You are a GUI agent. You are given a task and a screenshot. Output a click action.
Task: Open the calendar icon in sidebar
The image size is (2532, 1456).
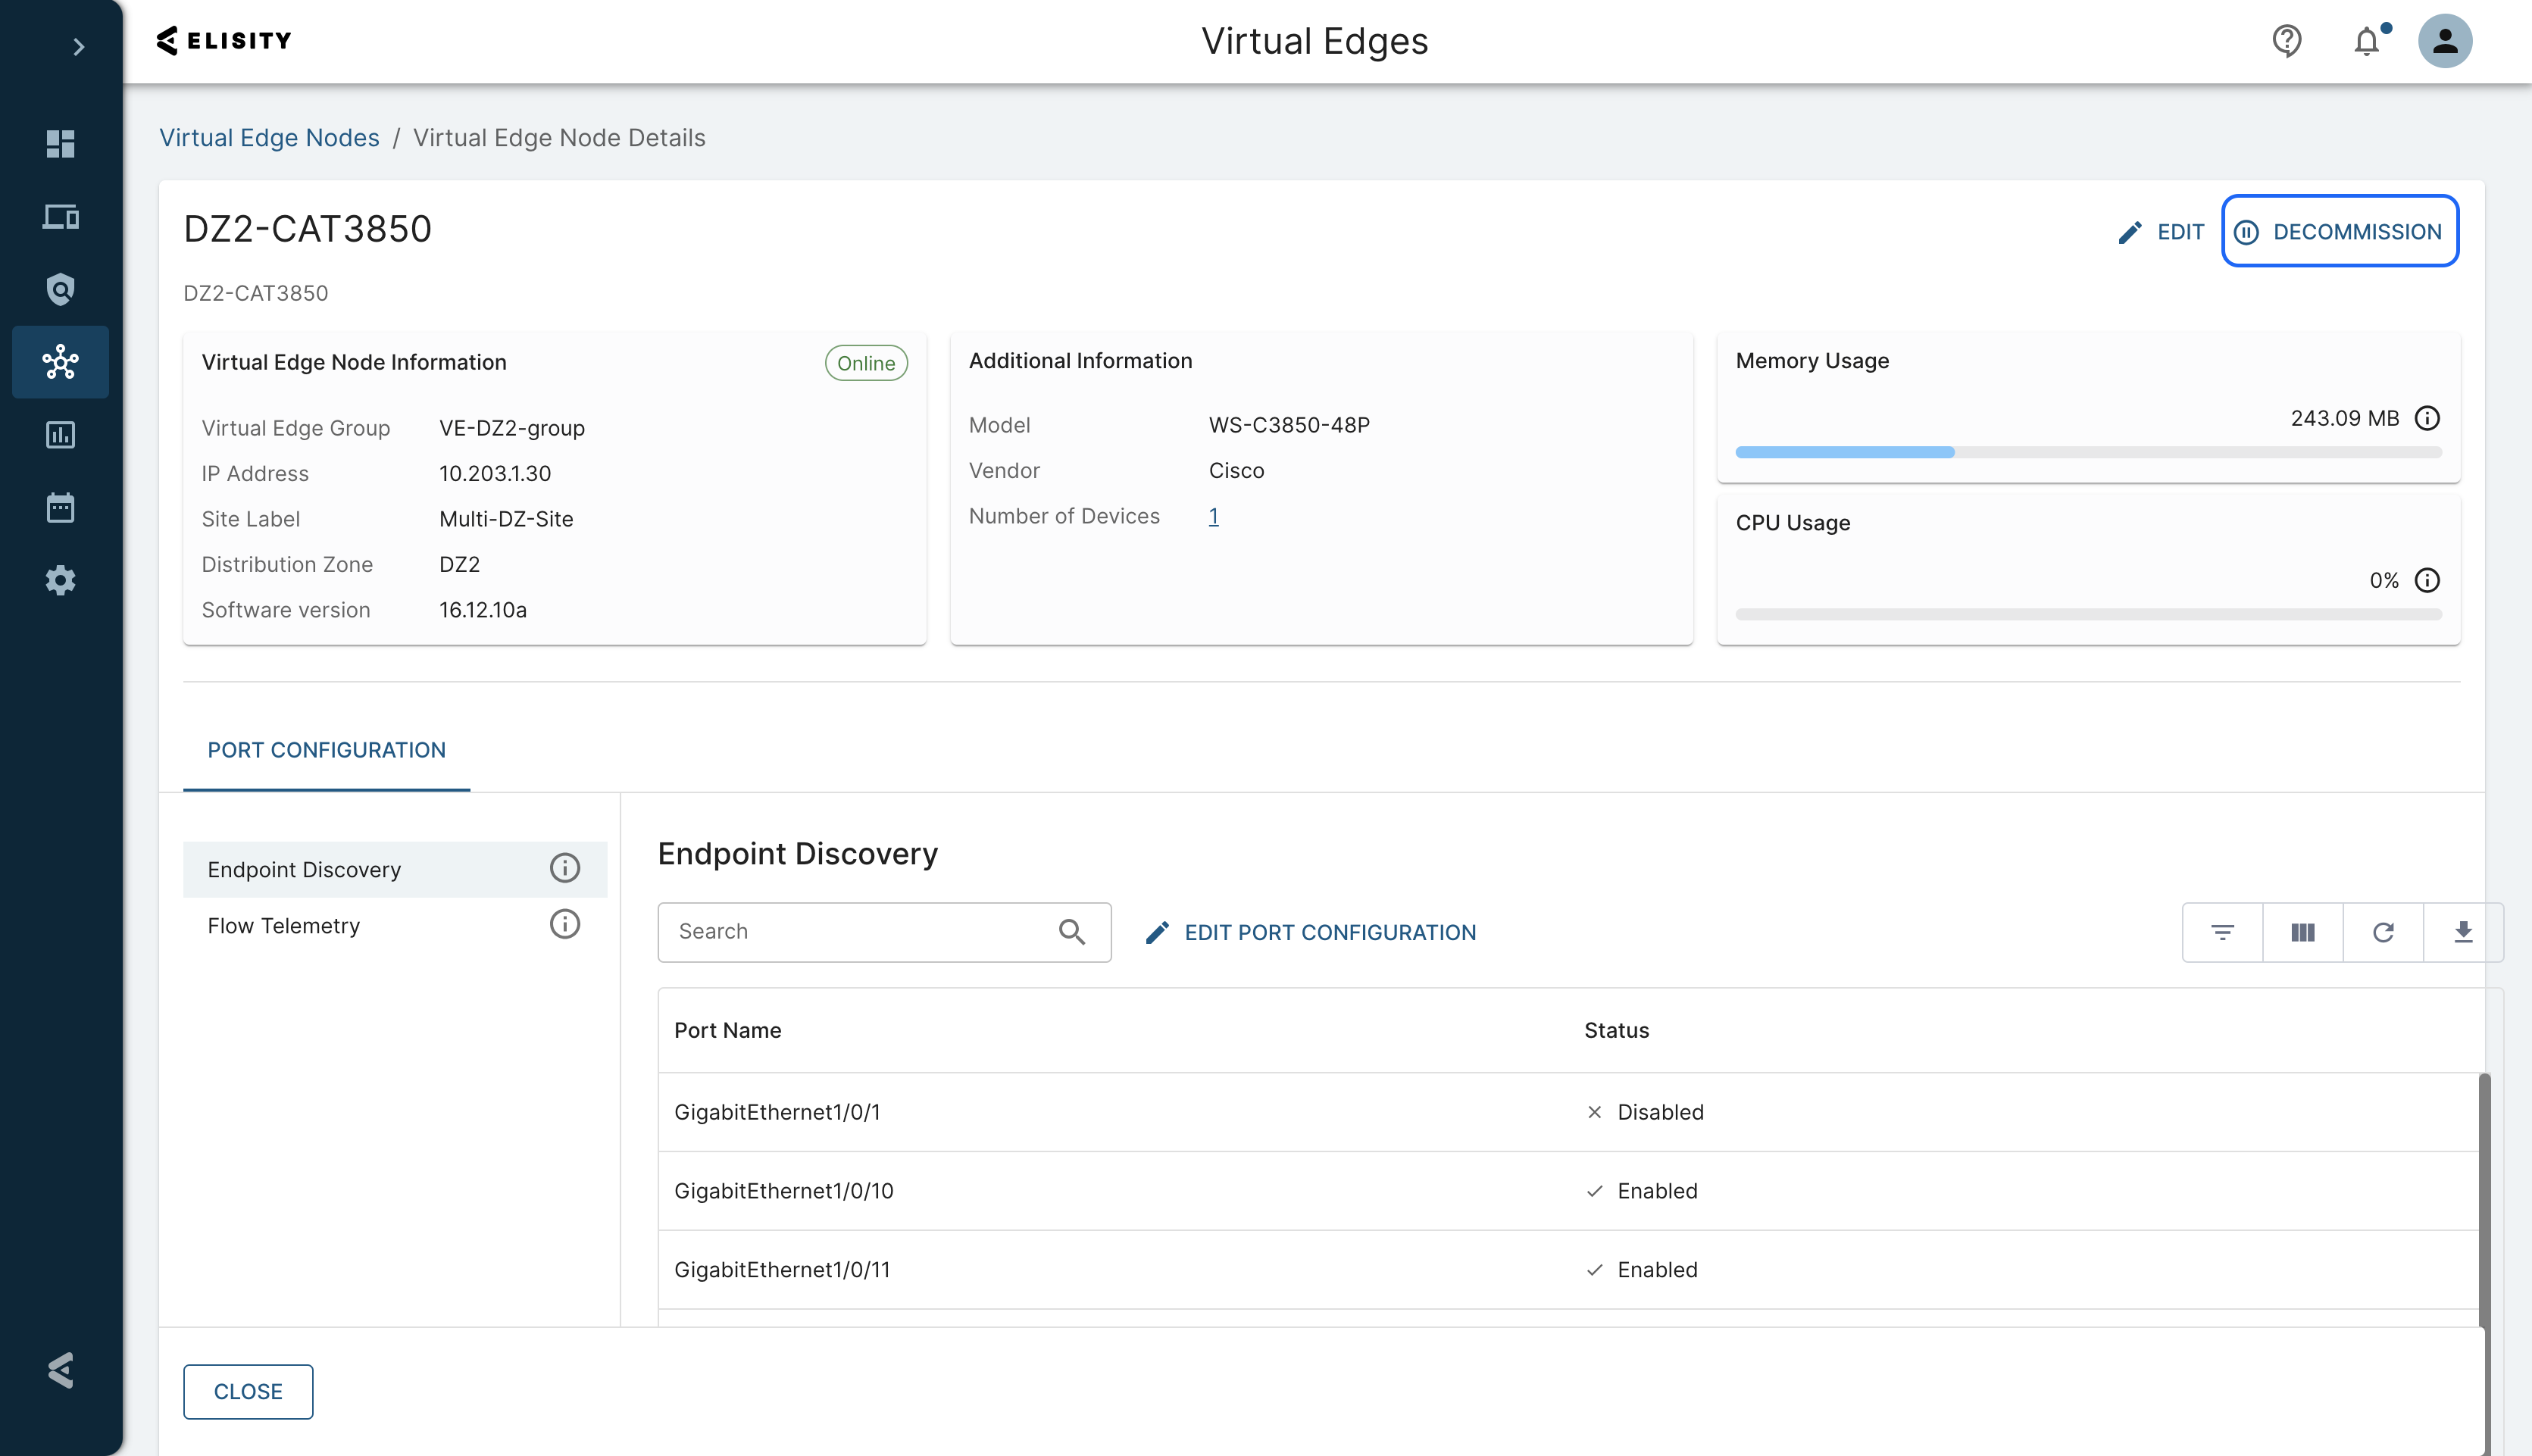pyautogui.click(x=60, y=508)
